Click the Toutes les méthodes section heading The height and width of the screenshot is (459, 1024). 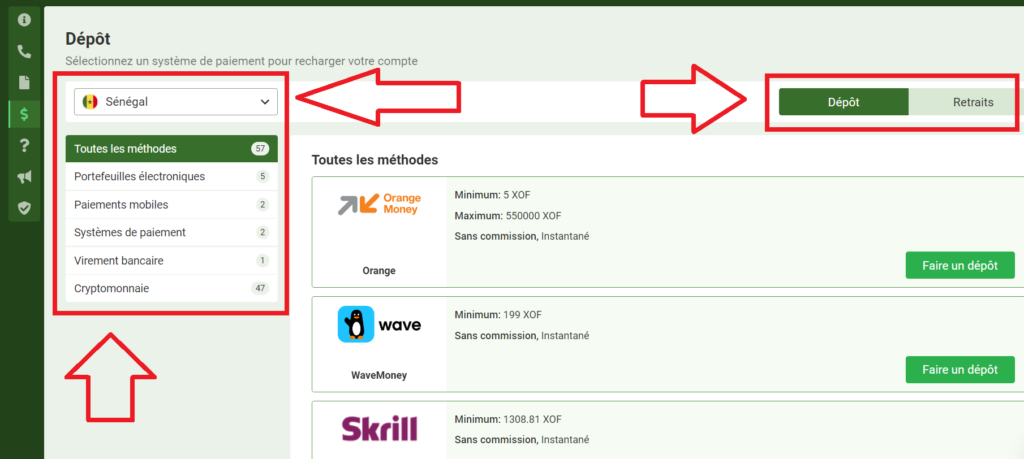[x=375, y=159]
